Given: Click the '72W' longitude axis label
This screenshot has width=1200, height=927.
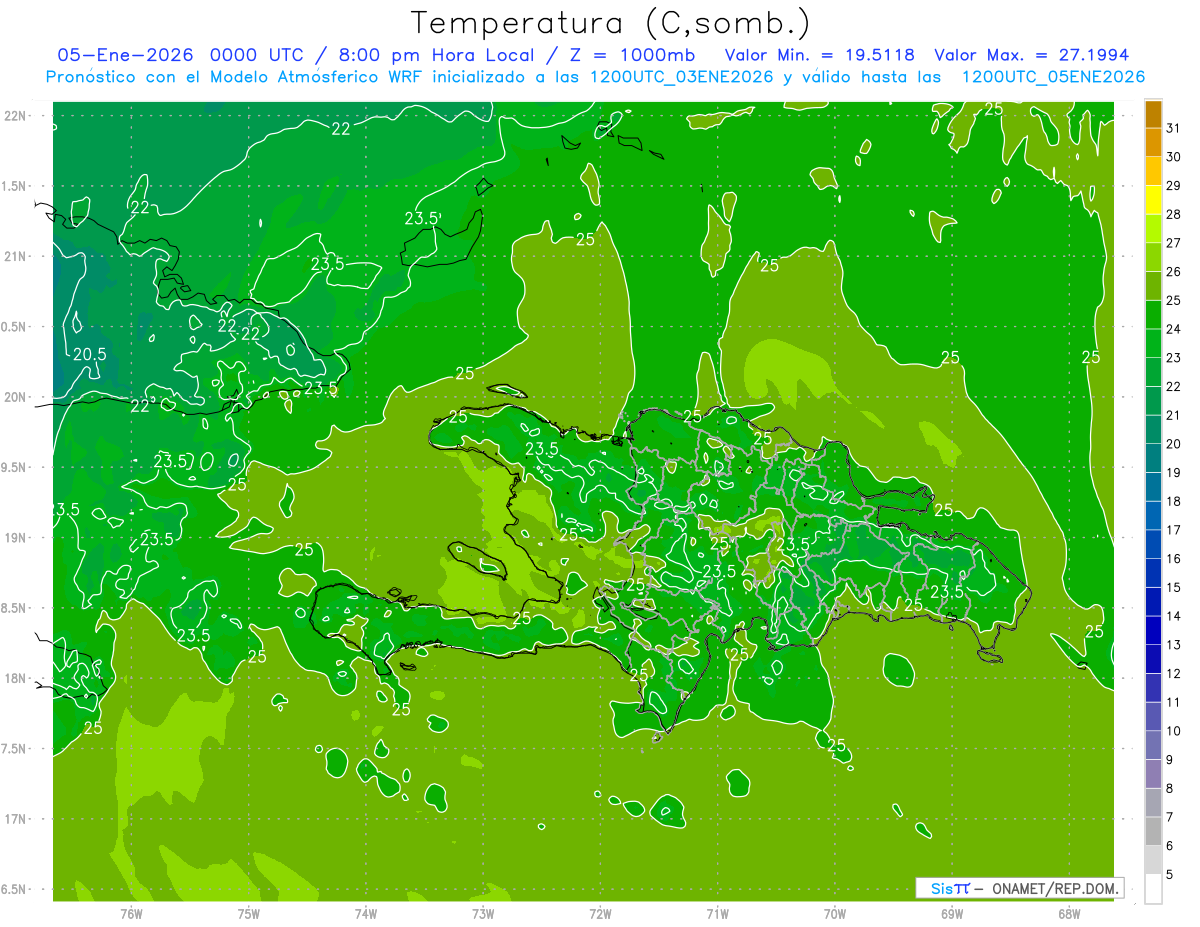Looking at the screenshot, I should pyautogui.click(x=600, y=914).
